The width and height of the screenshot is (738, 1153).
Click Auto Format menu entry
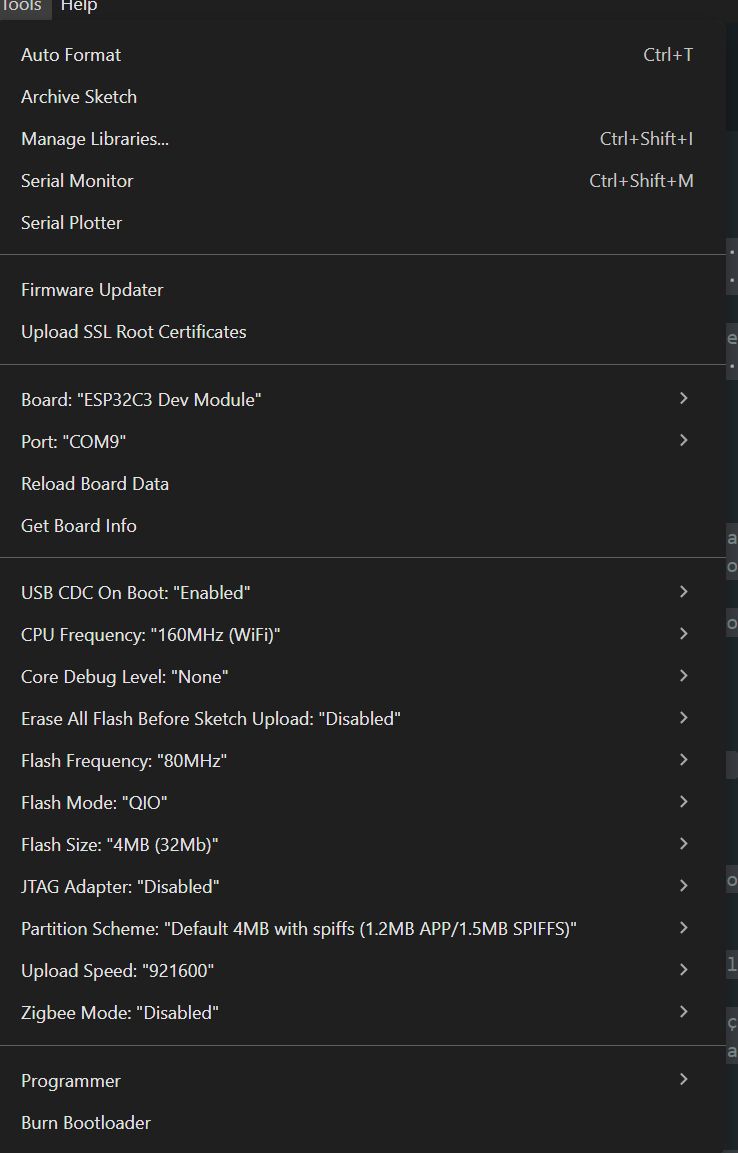pyautogui.click(x=71, y=55)
